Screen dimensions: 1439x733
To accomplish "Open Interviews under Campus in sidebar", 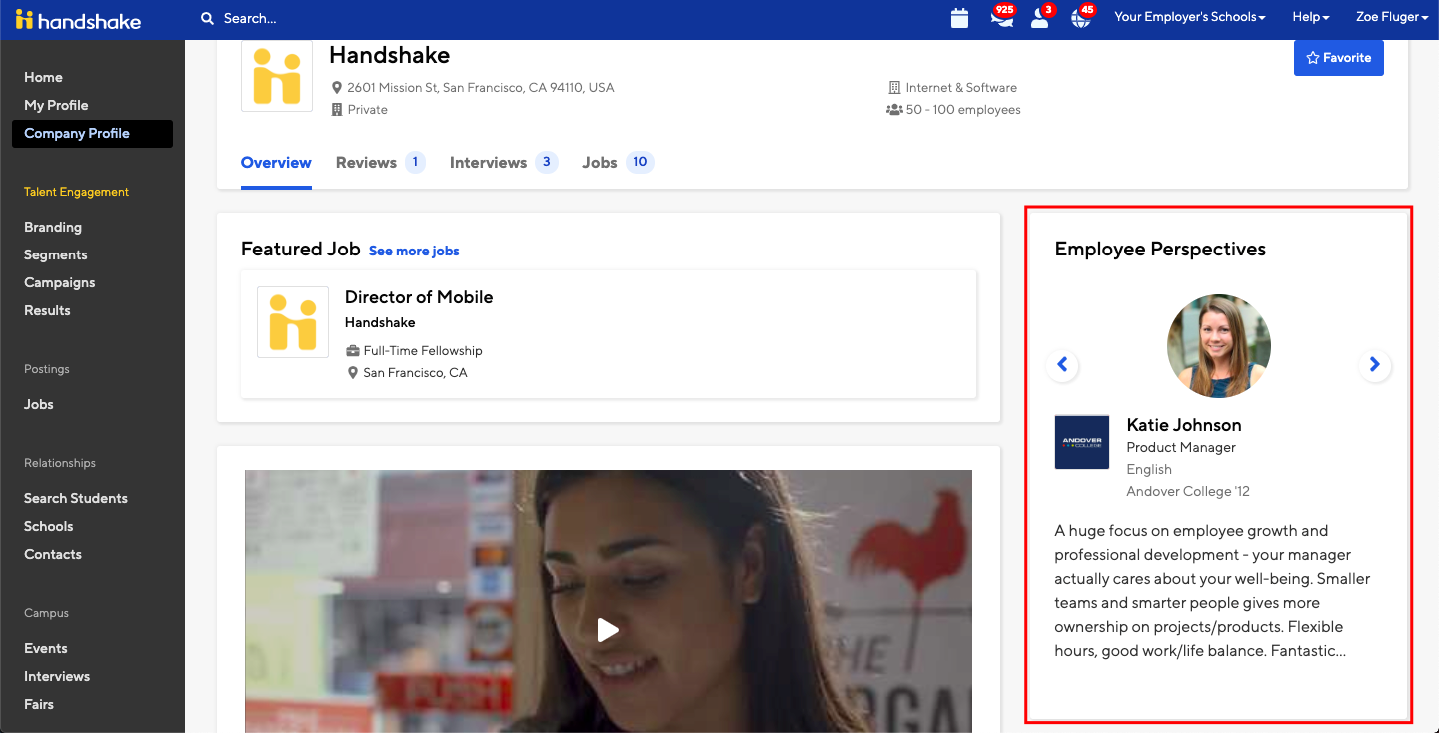I will click(x=57, y=676).
